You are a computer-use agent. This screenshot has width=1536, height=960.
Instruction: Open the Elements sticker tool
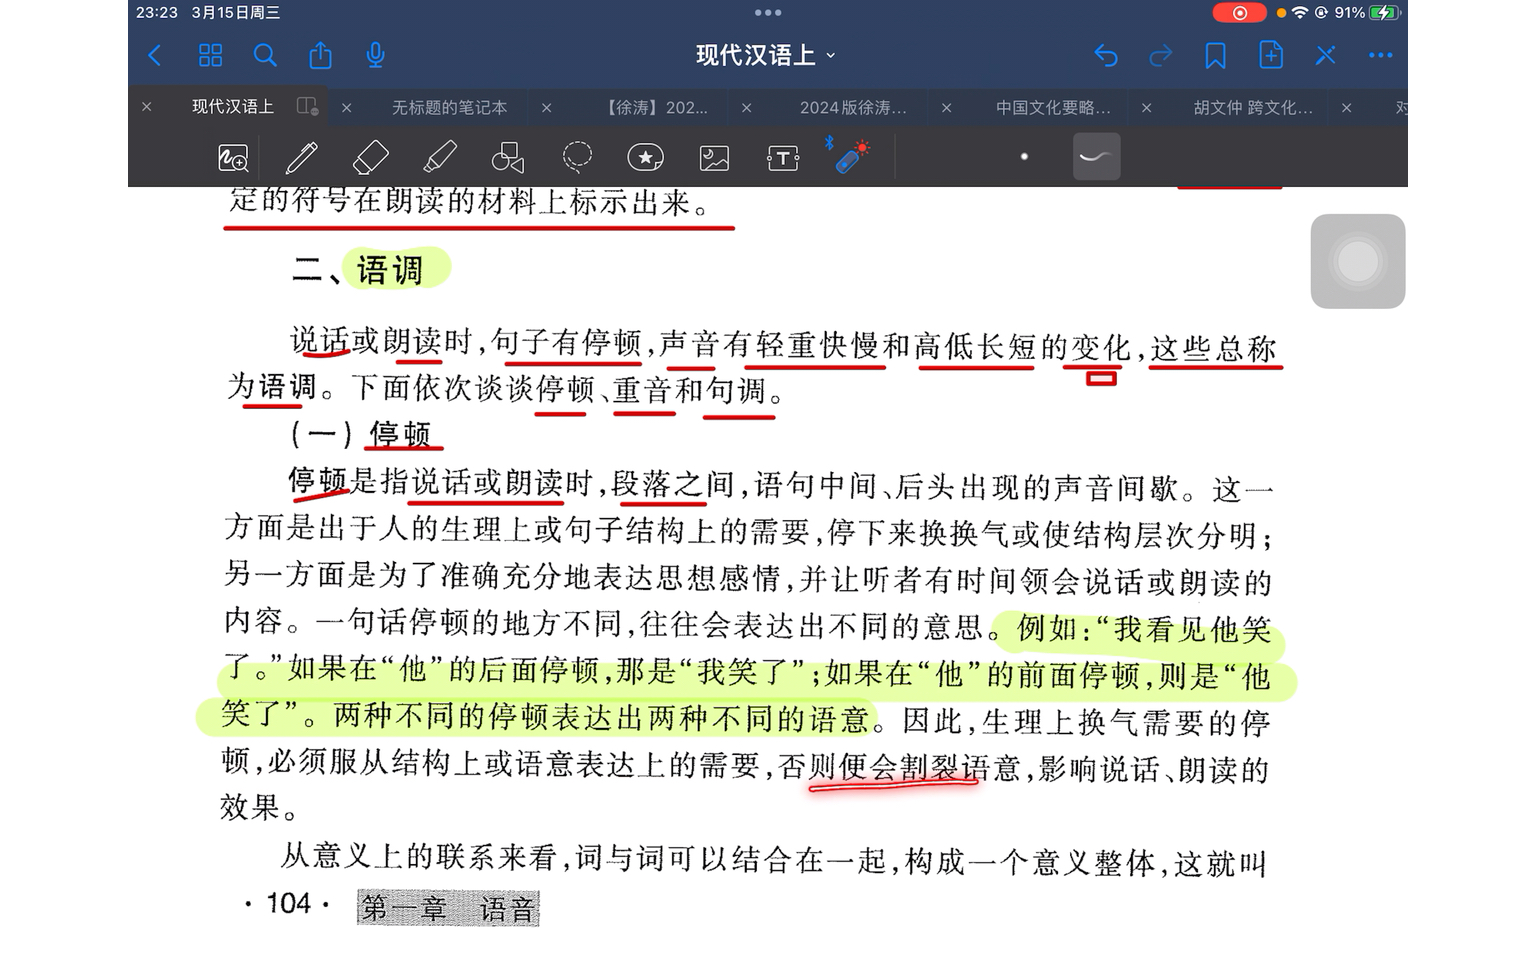[x=645, y=157]
